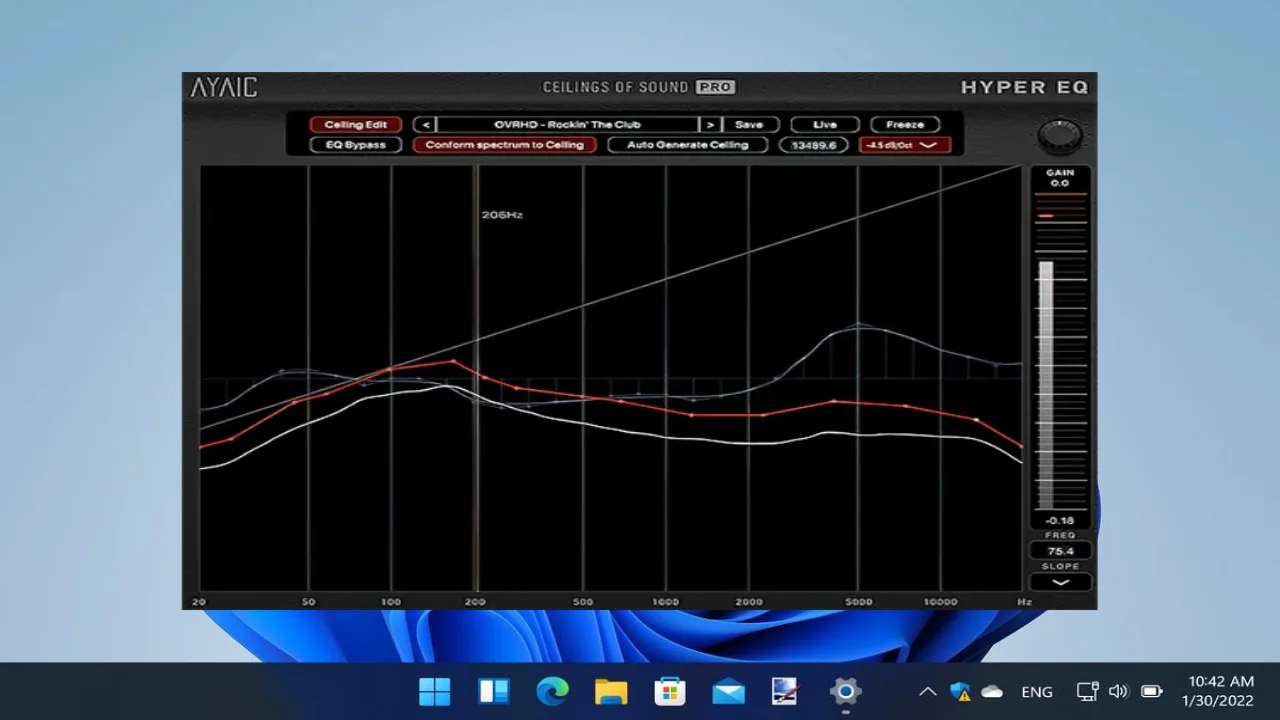
Task: Open Widgets from the taskbar
Action: pos(494,691)
